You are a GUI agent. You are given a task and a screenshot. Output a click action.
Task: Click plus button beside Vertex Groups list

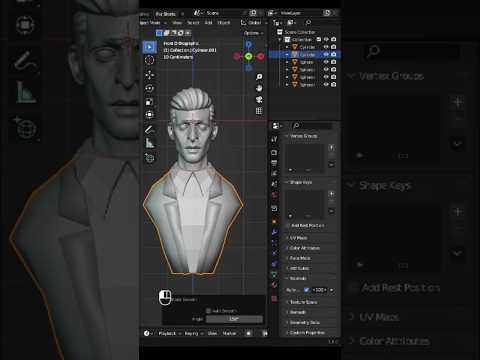(x=332, y=147)
